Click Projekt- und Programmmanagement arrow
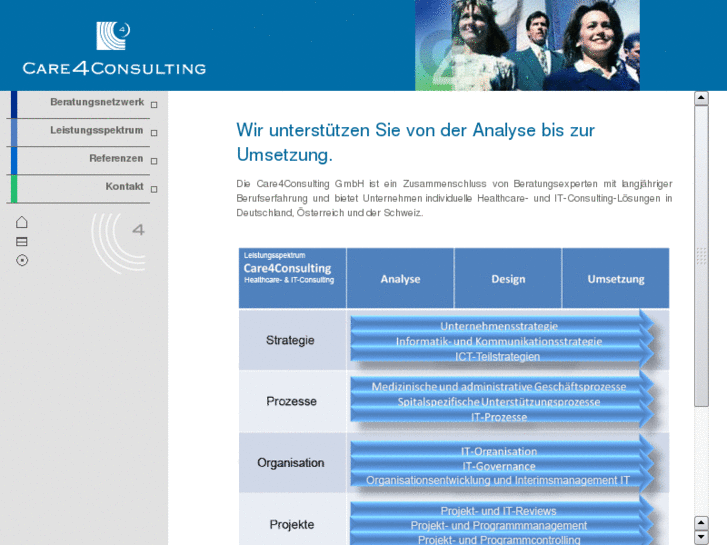Viewport: 727px width, 545px height. [x=502, y=526]
